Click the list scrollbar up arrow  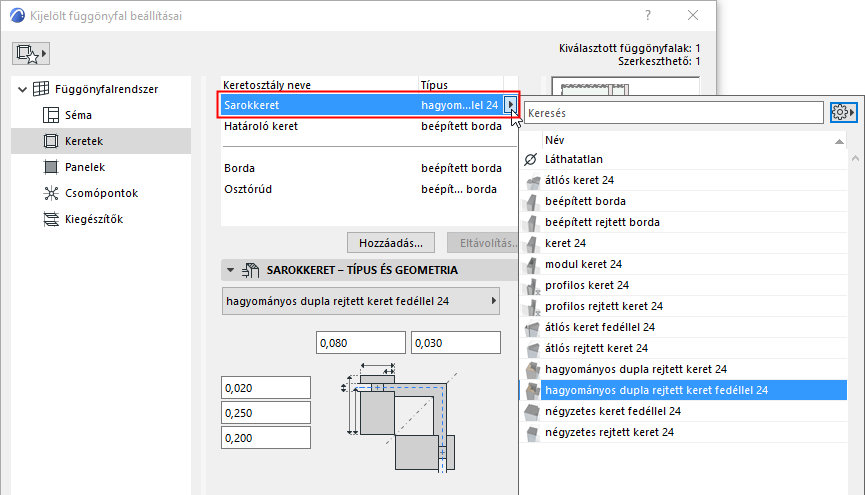tap(855, 158)
